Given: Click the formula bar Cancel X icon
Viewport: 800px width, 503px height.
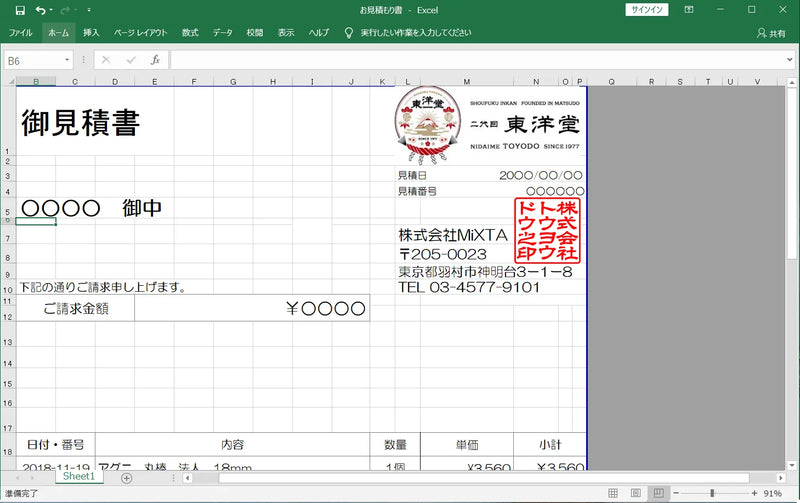Looking at the screenshot, I should point(106,60).
